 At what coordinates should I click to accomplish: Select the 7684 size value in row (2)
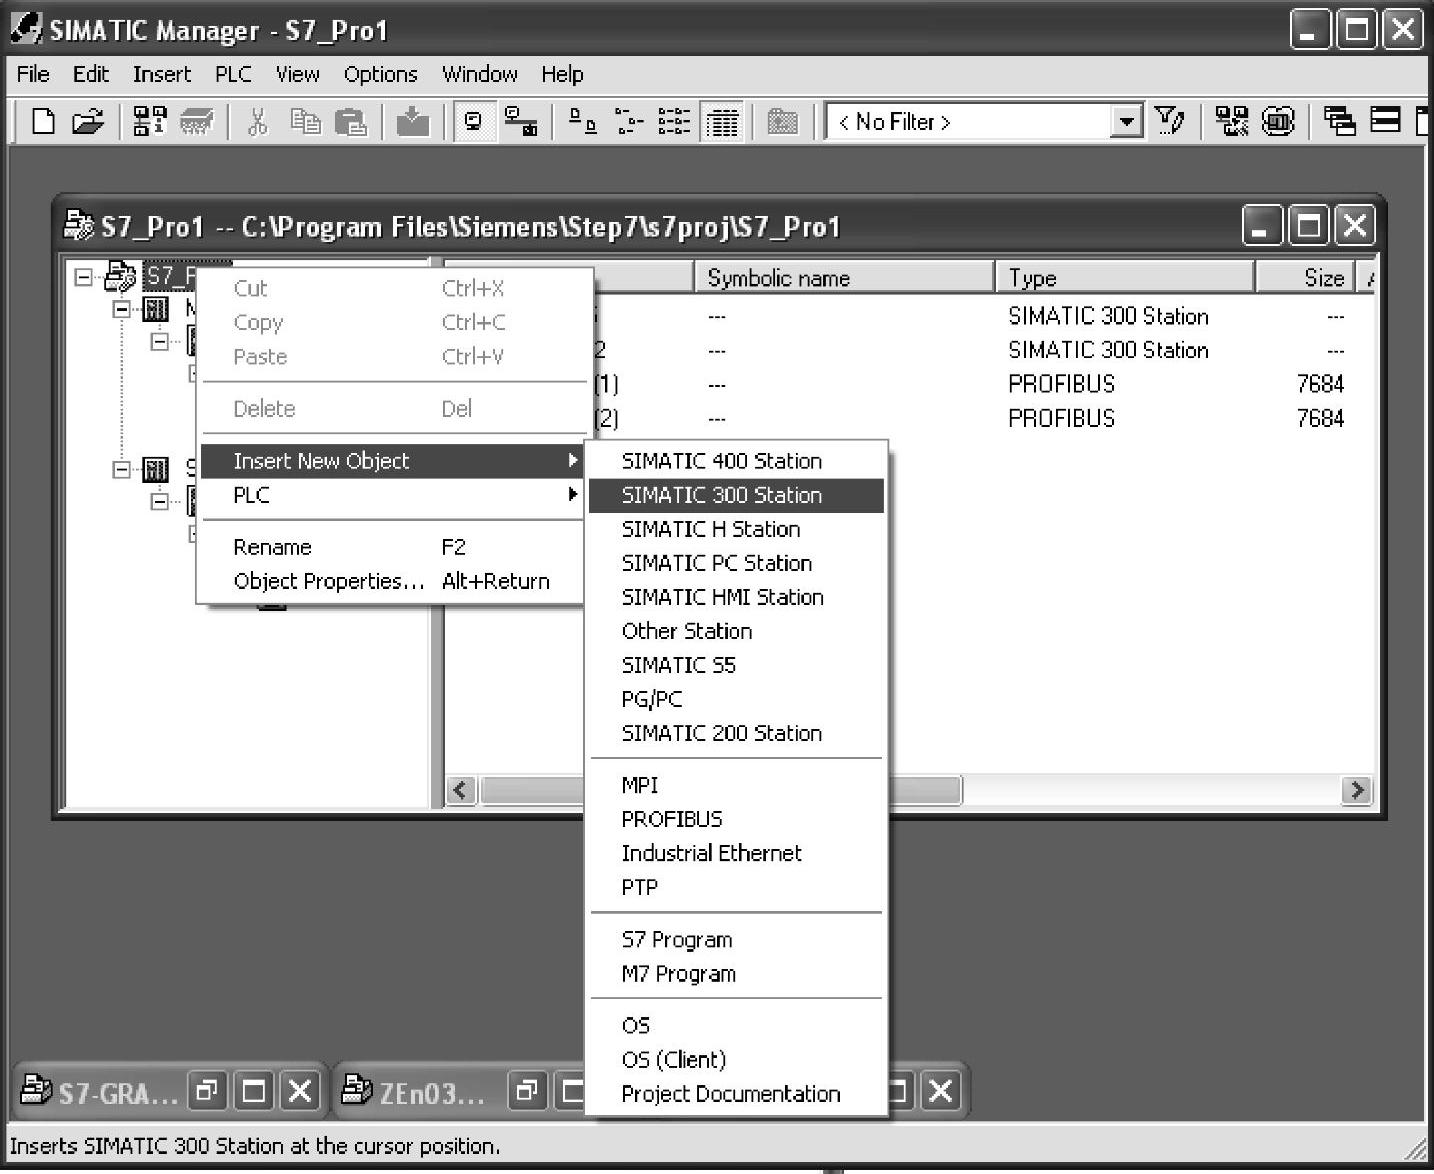point(1320,418)
